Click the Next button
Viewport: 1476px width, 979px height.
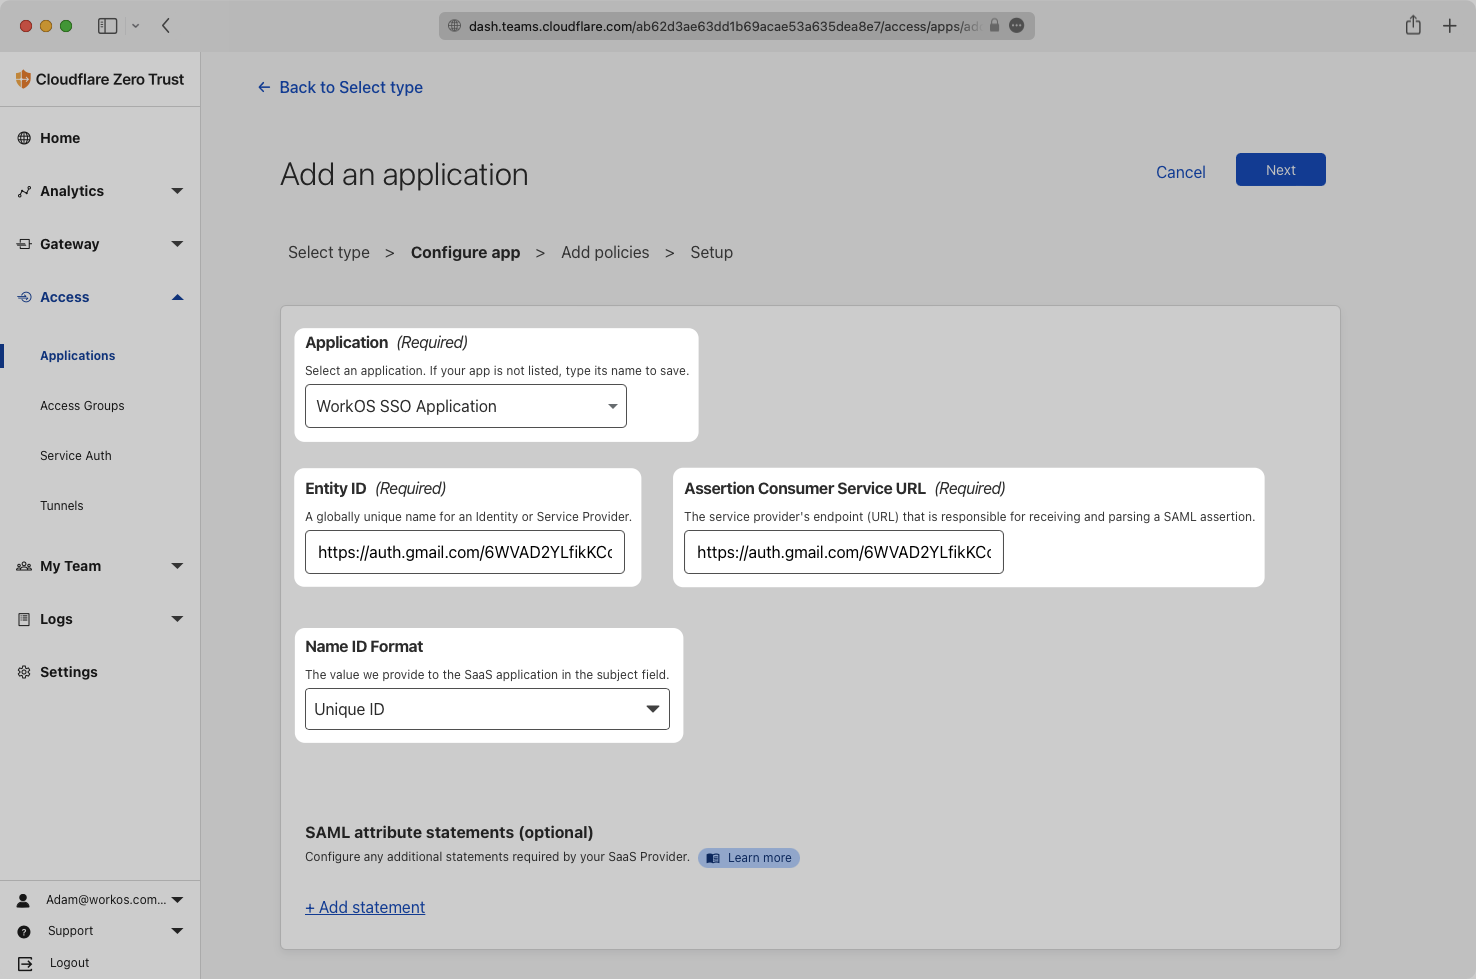pyautogui.click(x=1280, y=169)
